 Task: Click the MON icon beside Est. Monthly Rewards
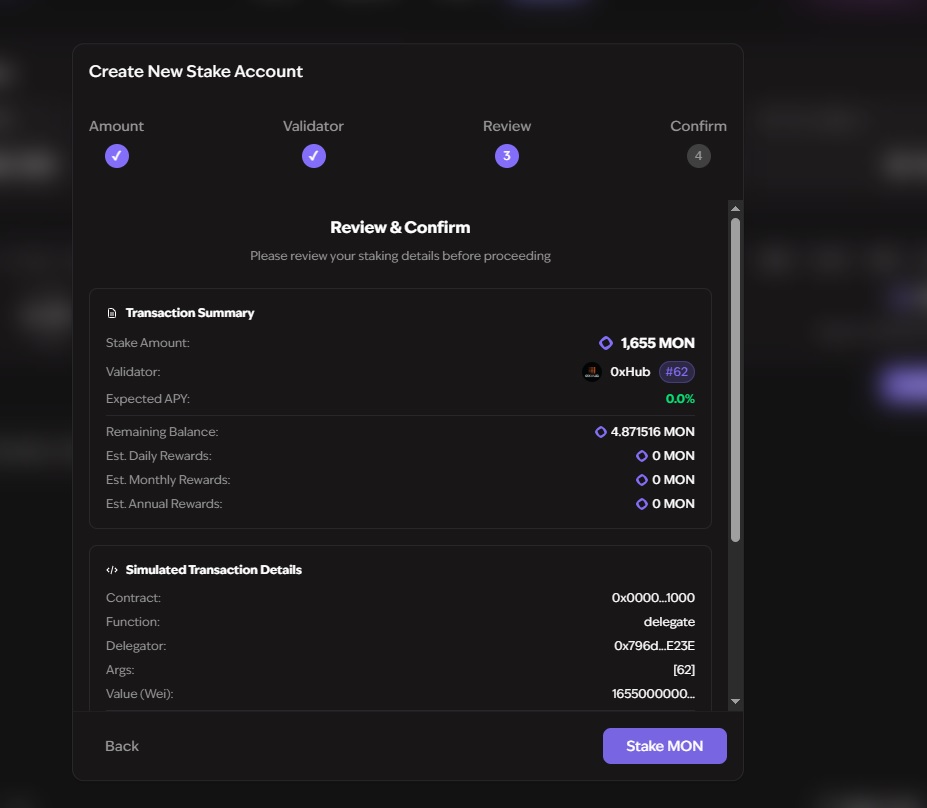(642, 480)
